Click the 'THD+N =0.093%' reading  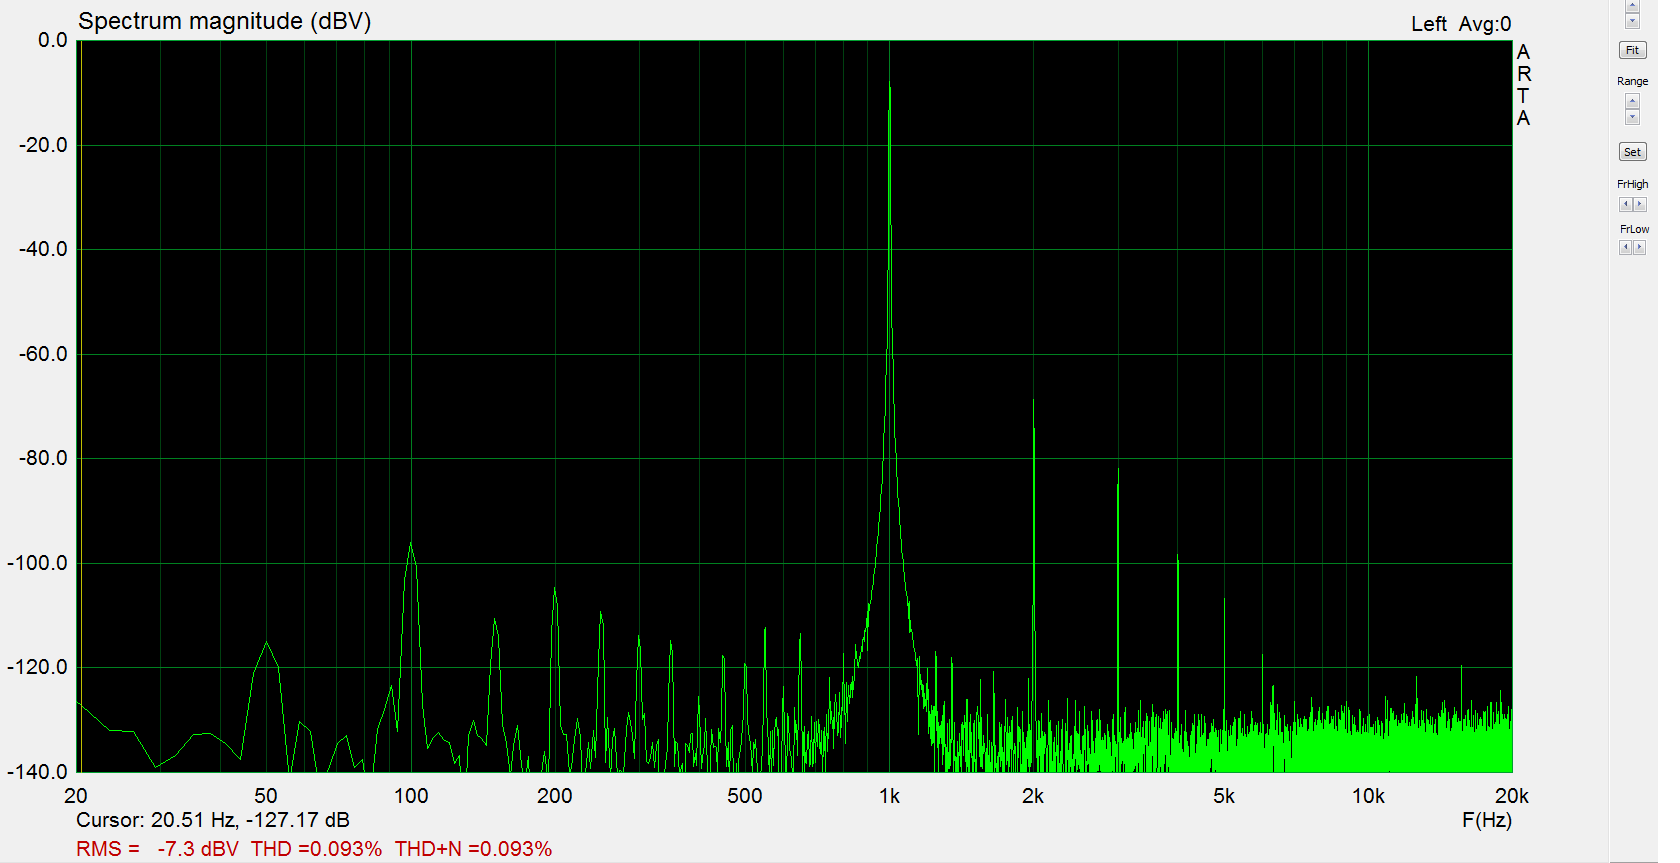(473, 849)
